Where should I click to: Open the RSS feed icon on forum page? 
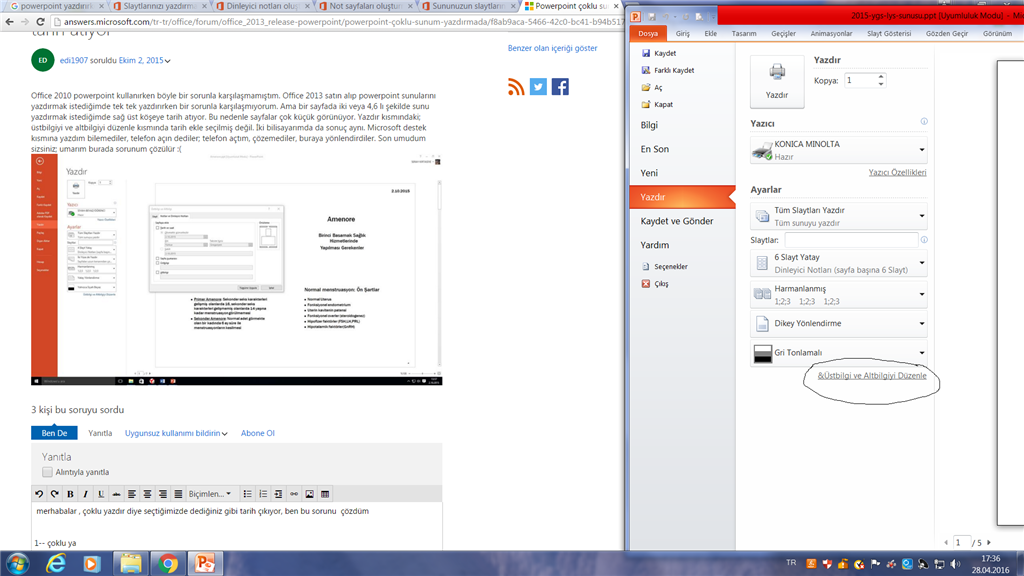point(516,87)
